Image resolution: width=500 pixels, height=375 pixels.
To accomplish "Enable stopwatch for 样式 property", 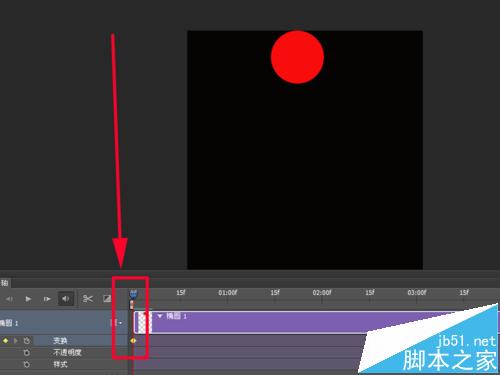I will click(27, 364).
